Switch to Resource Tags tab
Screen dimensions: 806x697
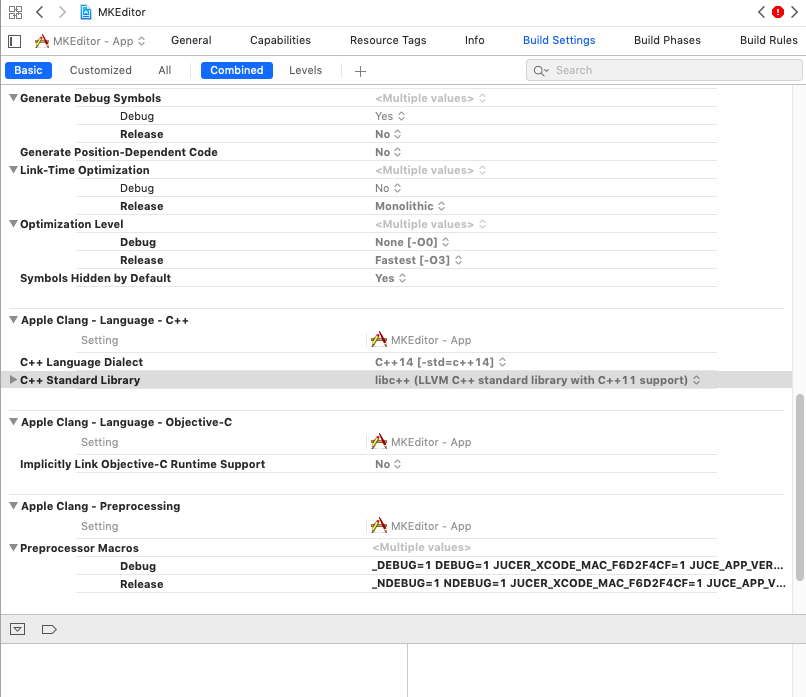click(388, 40)
